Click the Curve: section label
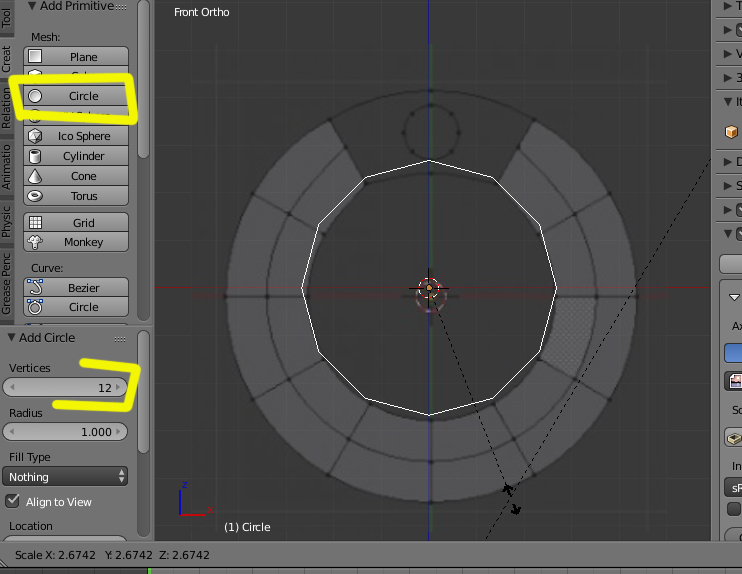 (x=47, y=268)
